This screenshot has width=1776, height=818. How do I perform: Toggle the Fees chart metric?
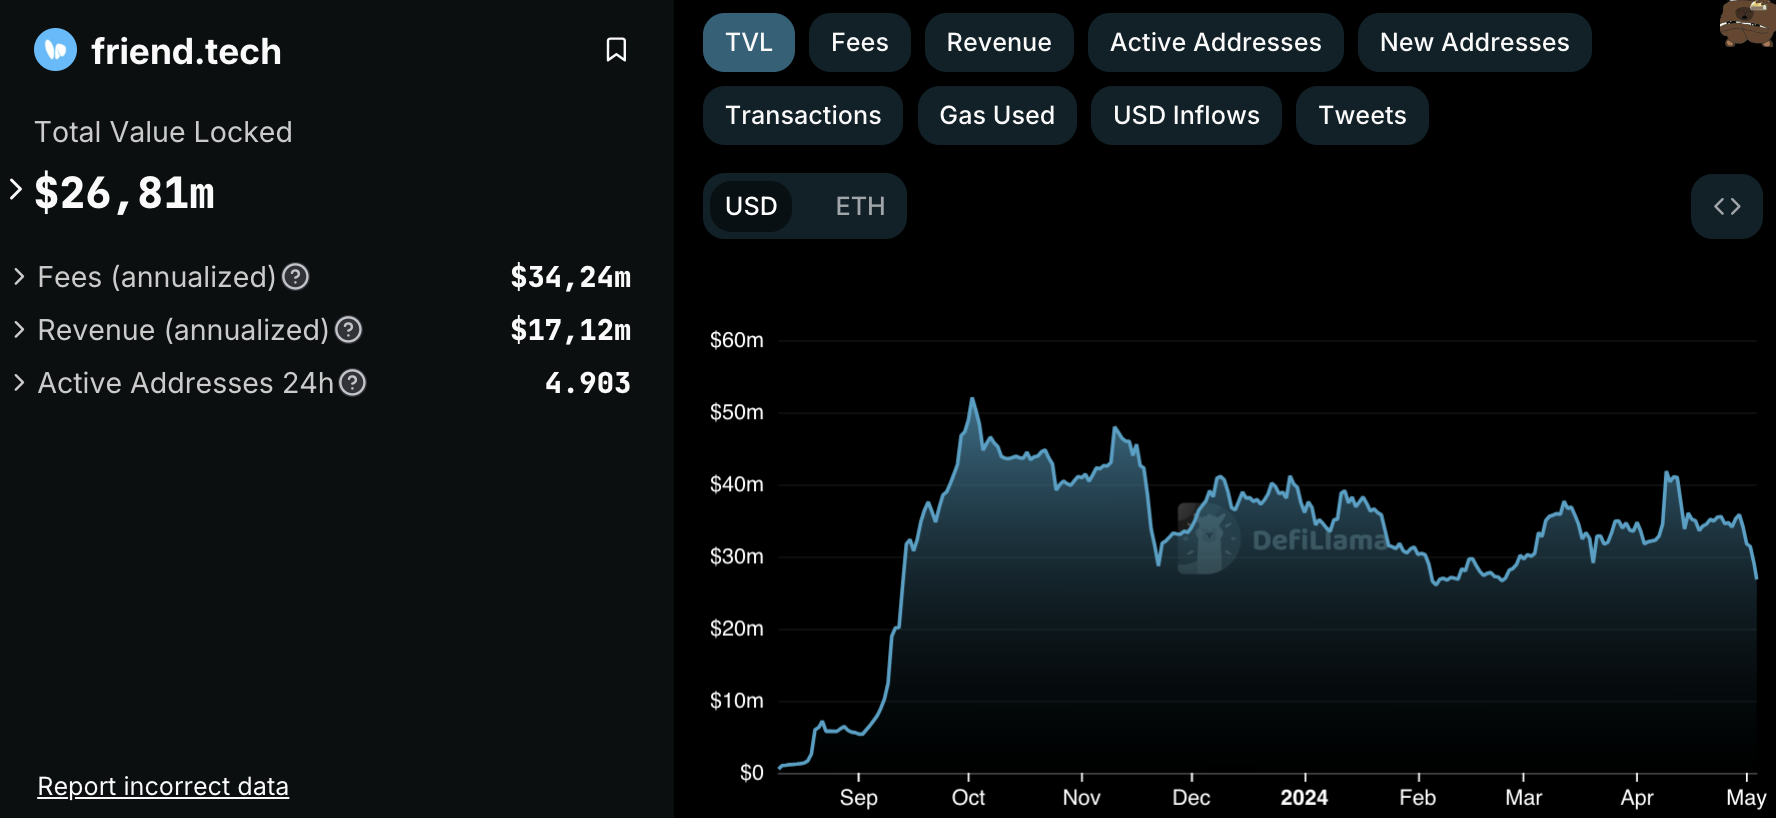point(860,42)
